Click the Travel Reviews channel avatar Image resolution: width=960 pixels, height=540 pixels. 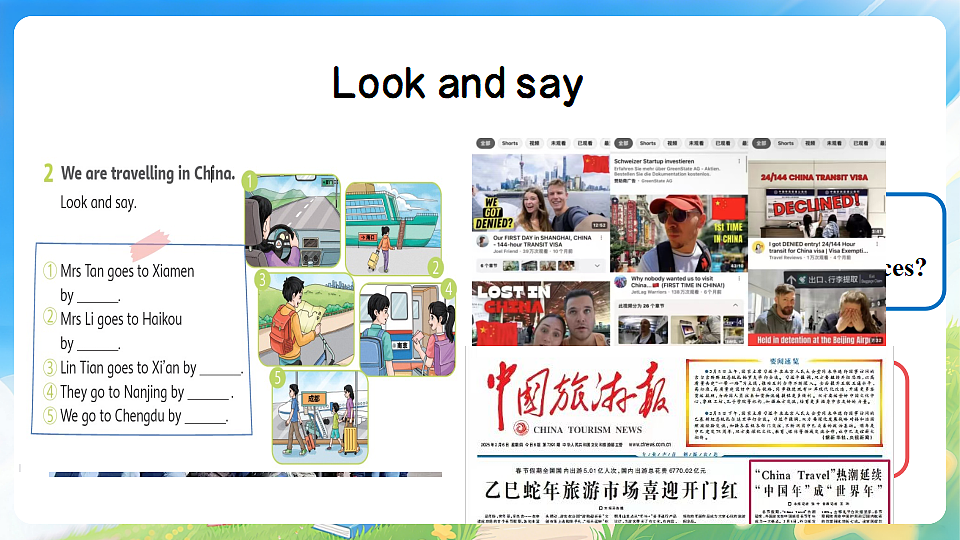tap(758, 247)
